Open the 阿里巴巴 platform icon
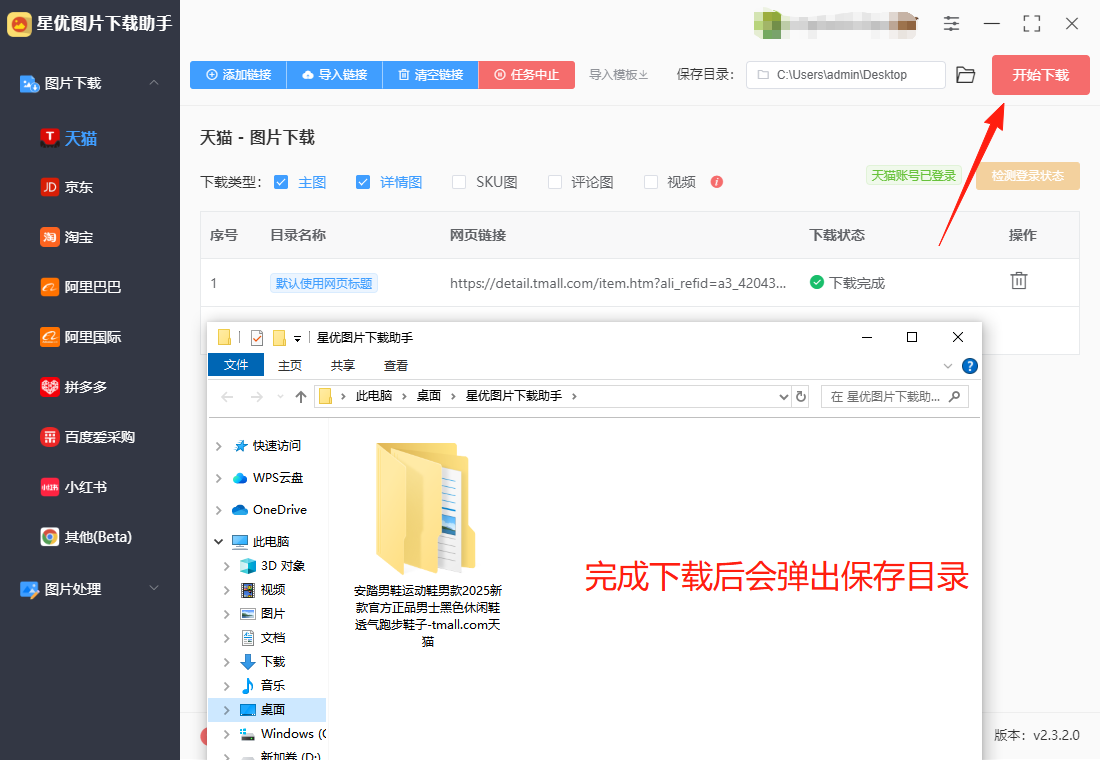 click(x=50, y=287)
